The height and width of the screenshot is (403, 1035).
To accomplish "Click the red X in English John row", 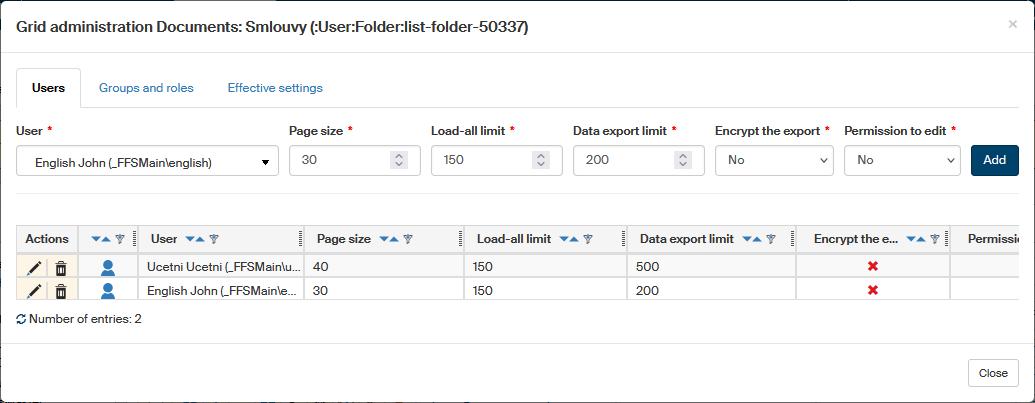I will [872, 290].
